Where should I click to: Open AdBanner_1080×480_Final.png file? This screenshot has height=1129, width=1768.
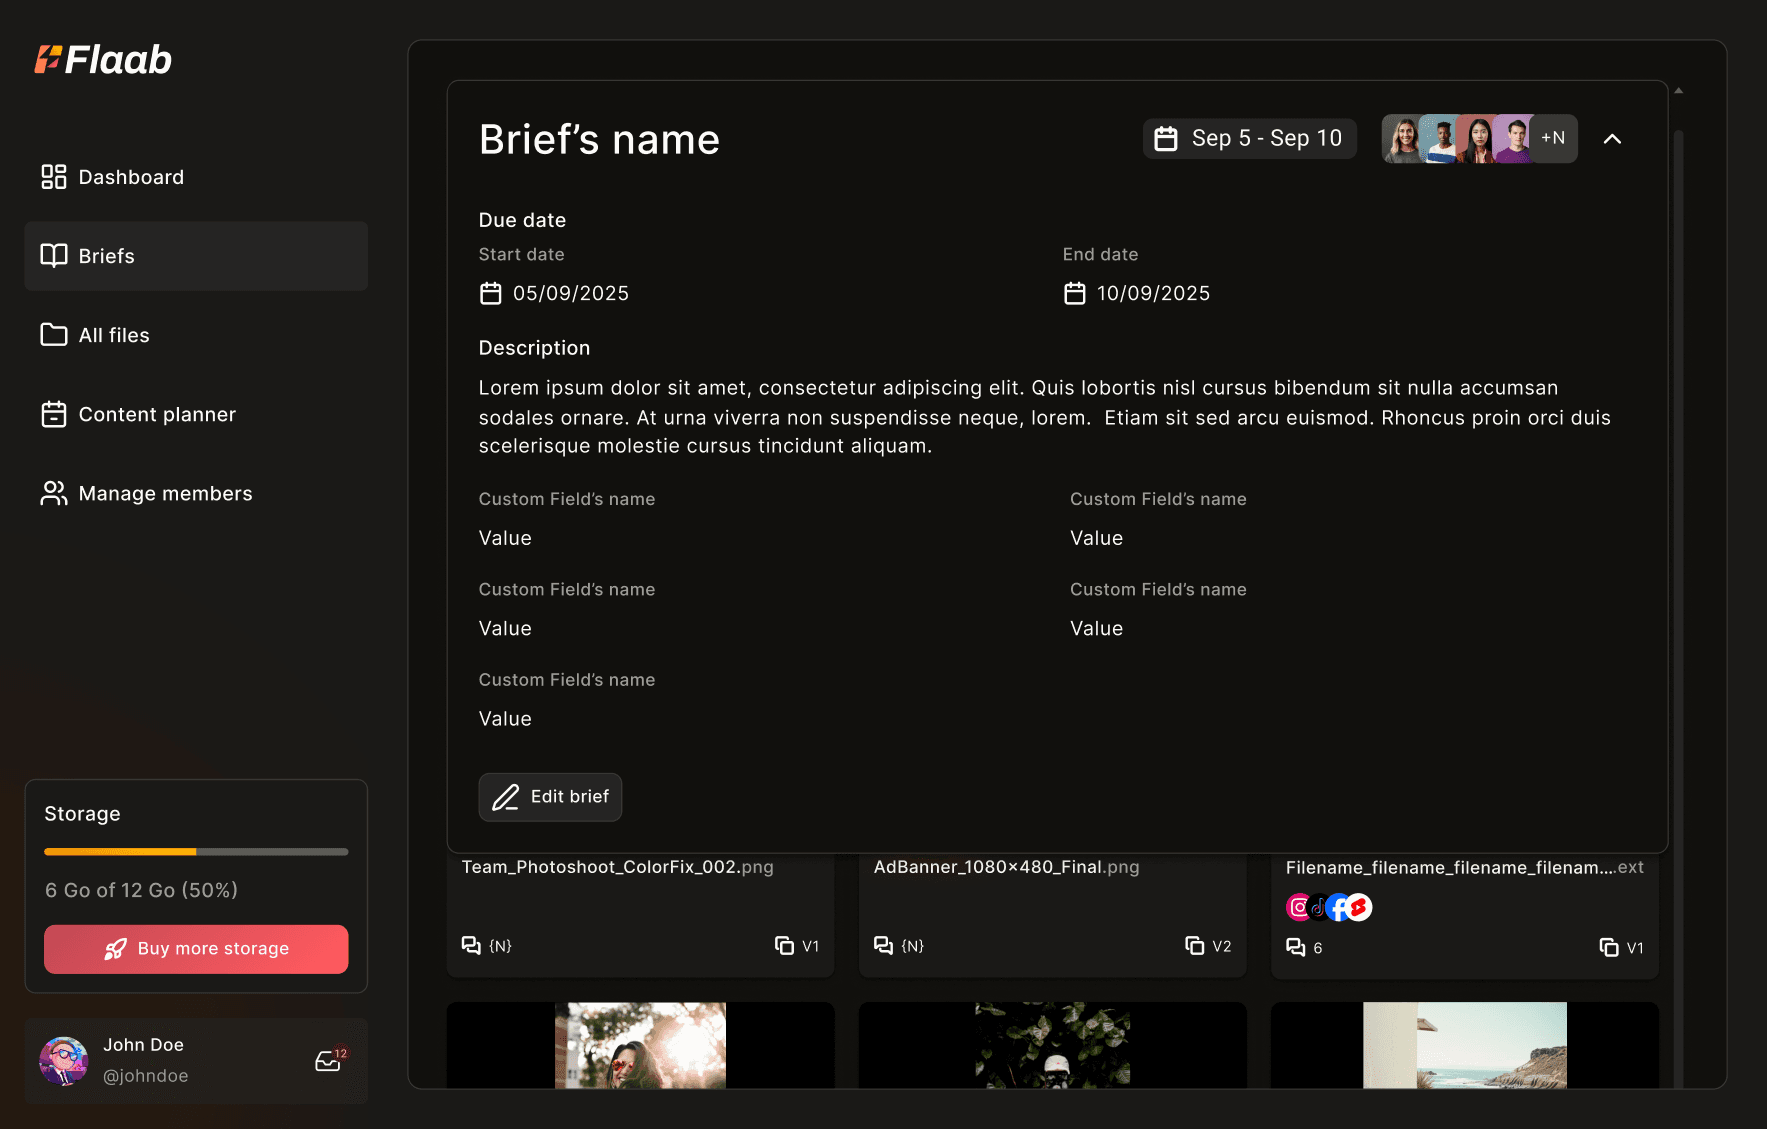1006,867
